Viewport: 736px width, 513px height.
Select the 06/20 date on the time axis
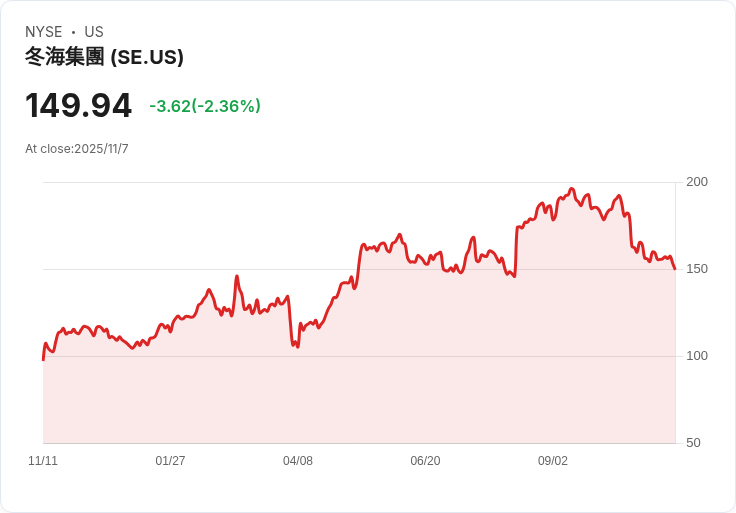coord(425,461)
